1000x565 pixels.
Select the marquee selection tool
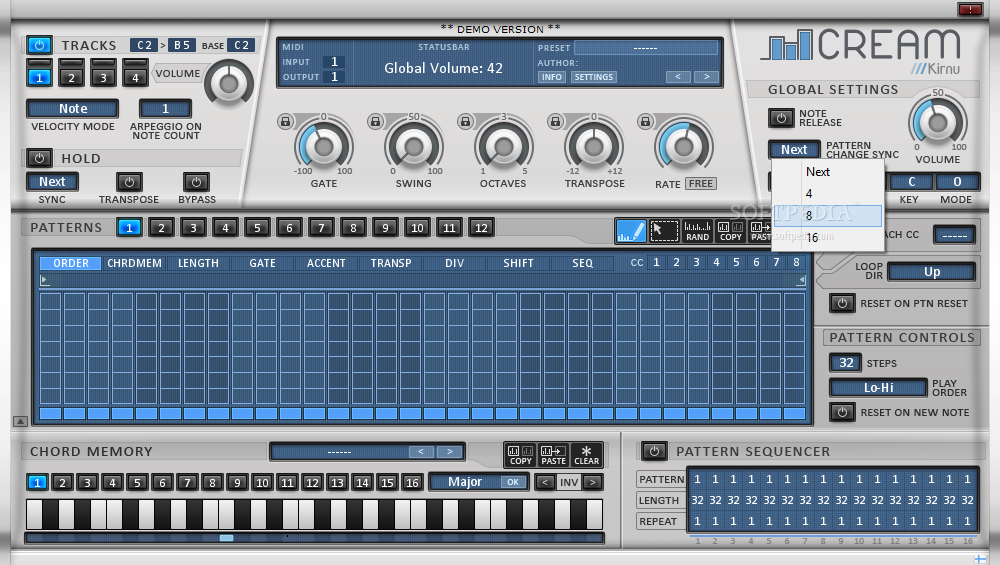coord(664,230)
